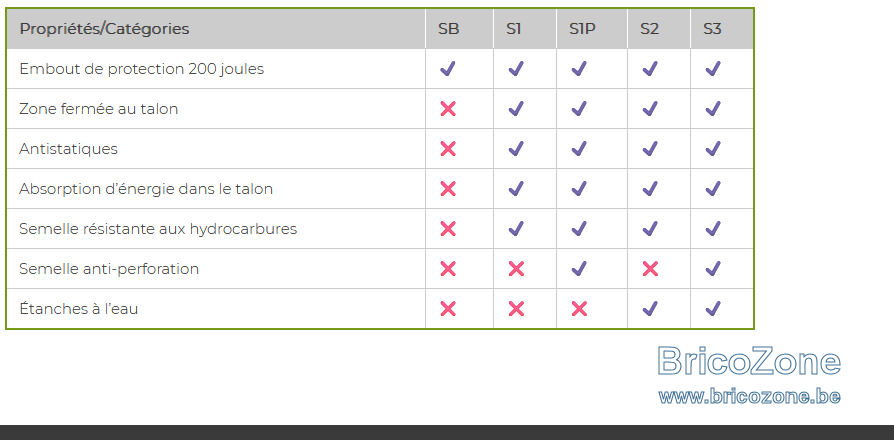The height and width of the screenshot is (440, 894).
Task: Select the S1P column header
Action: 582,28
